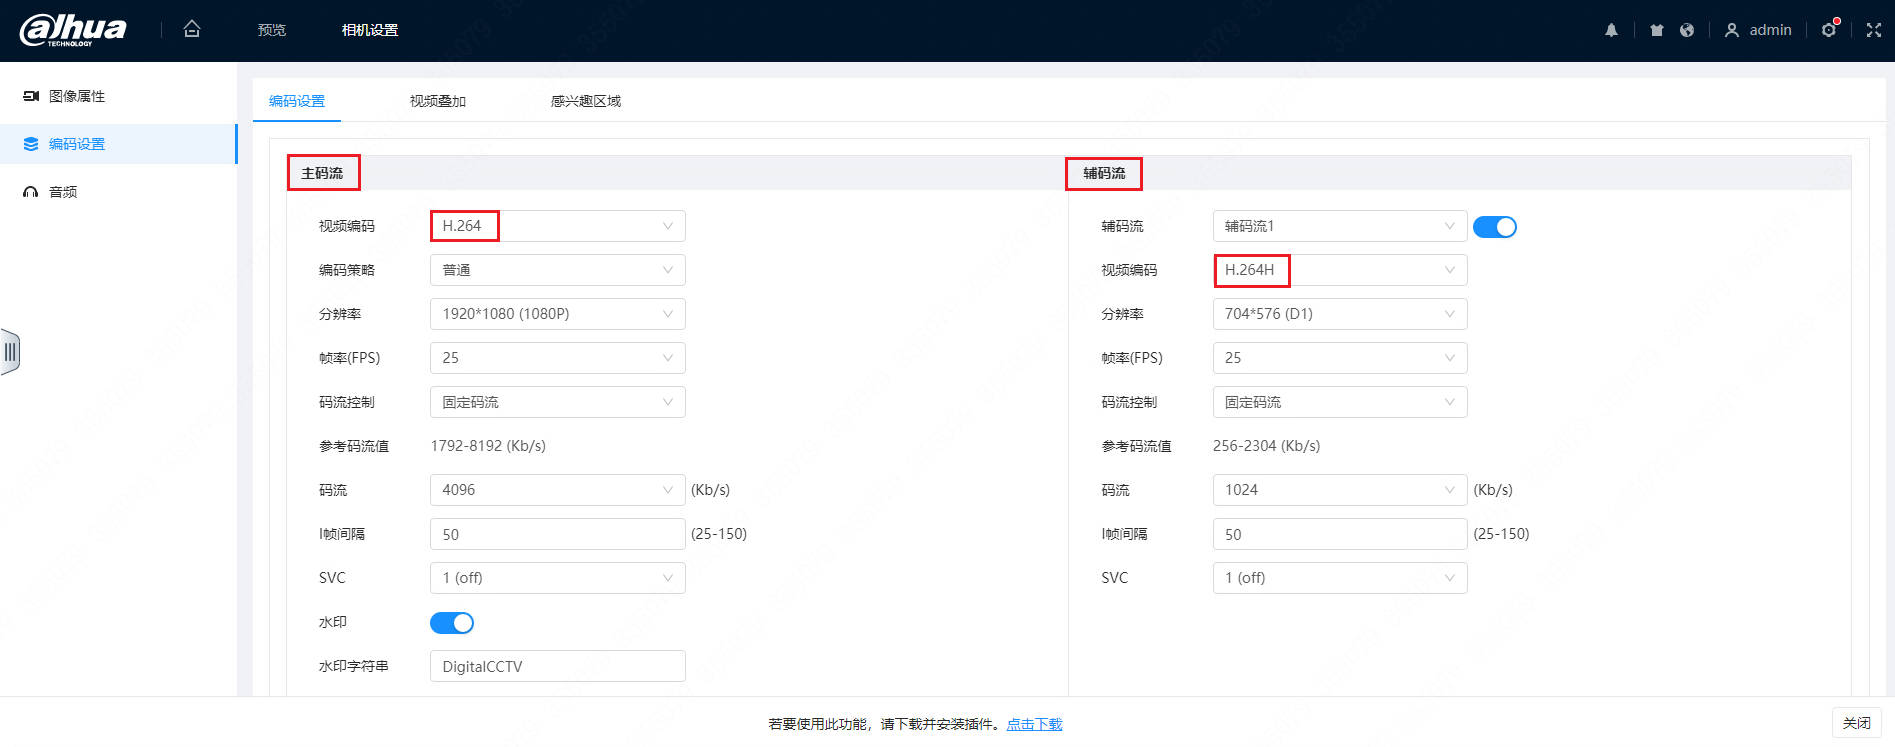This screenshot has height=747, width=1895.
Task: Click the 点击下载 plugin download link
Action: (x=1034, y=724)
